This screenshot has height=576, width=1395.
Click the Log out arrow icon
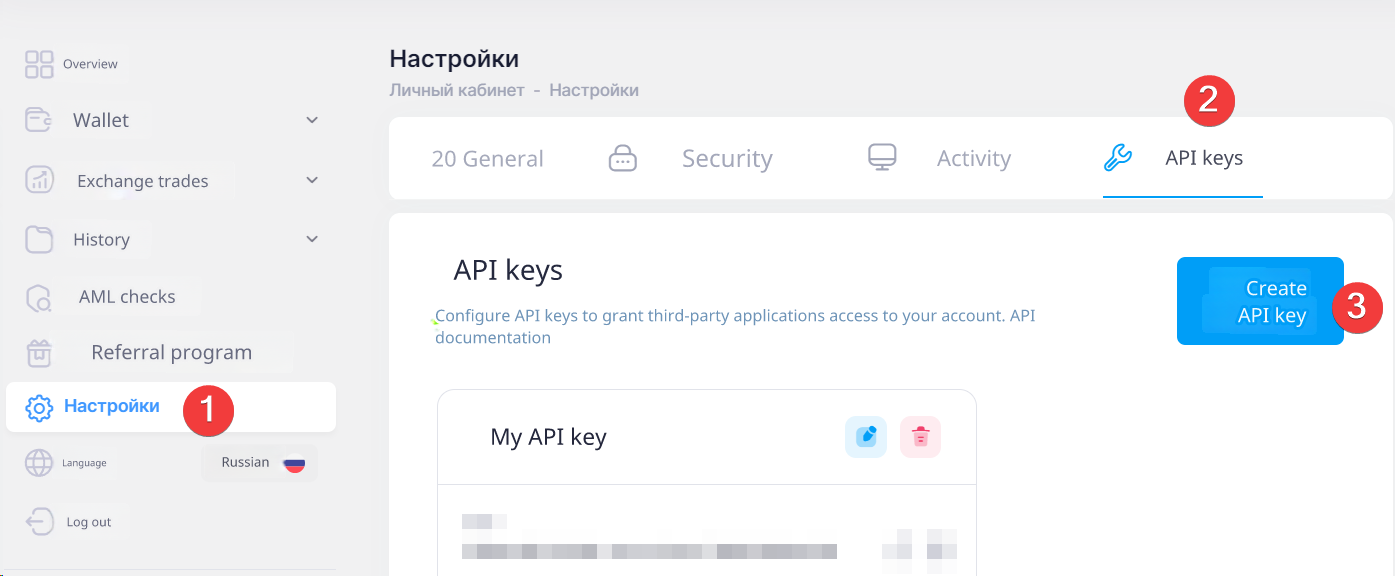[39, 521]
